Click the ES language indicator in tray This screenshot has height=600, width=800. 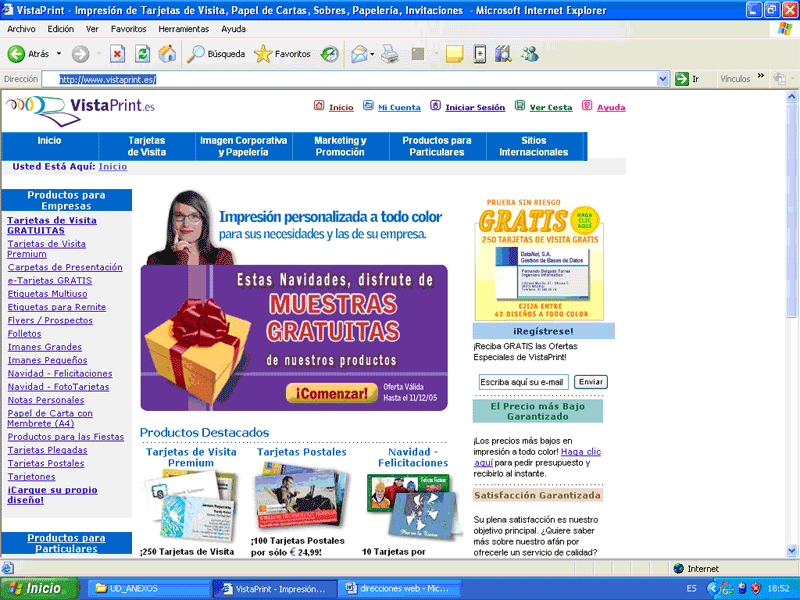[x=691, y=588]
